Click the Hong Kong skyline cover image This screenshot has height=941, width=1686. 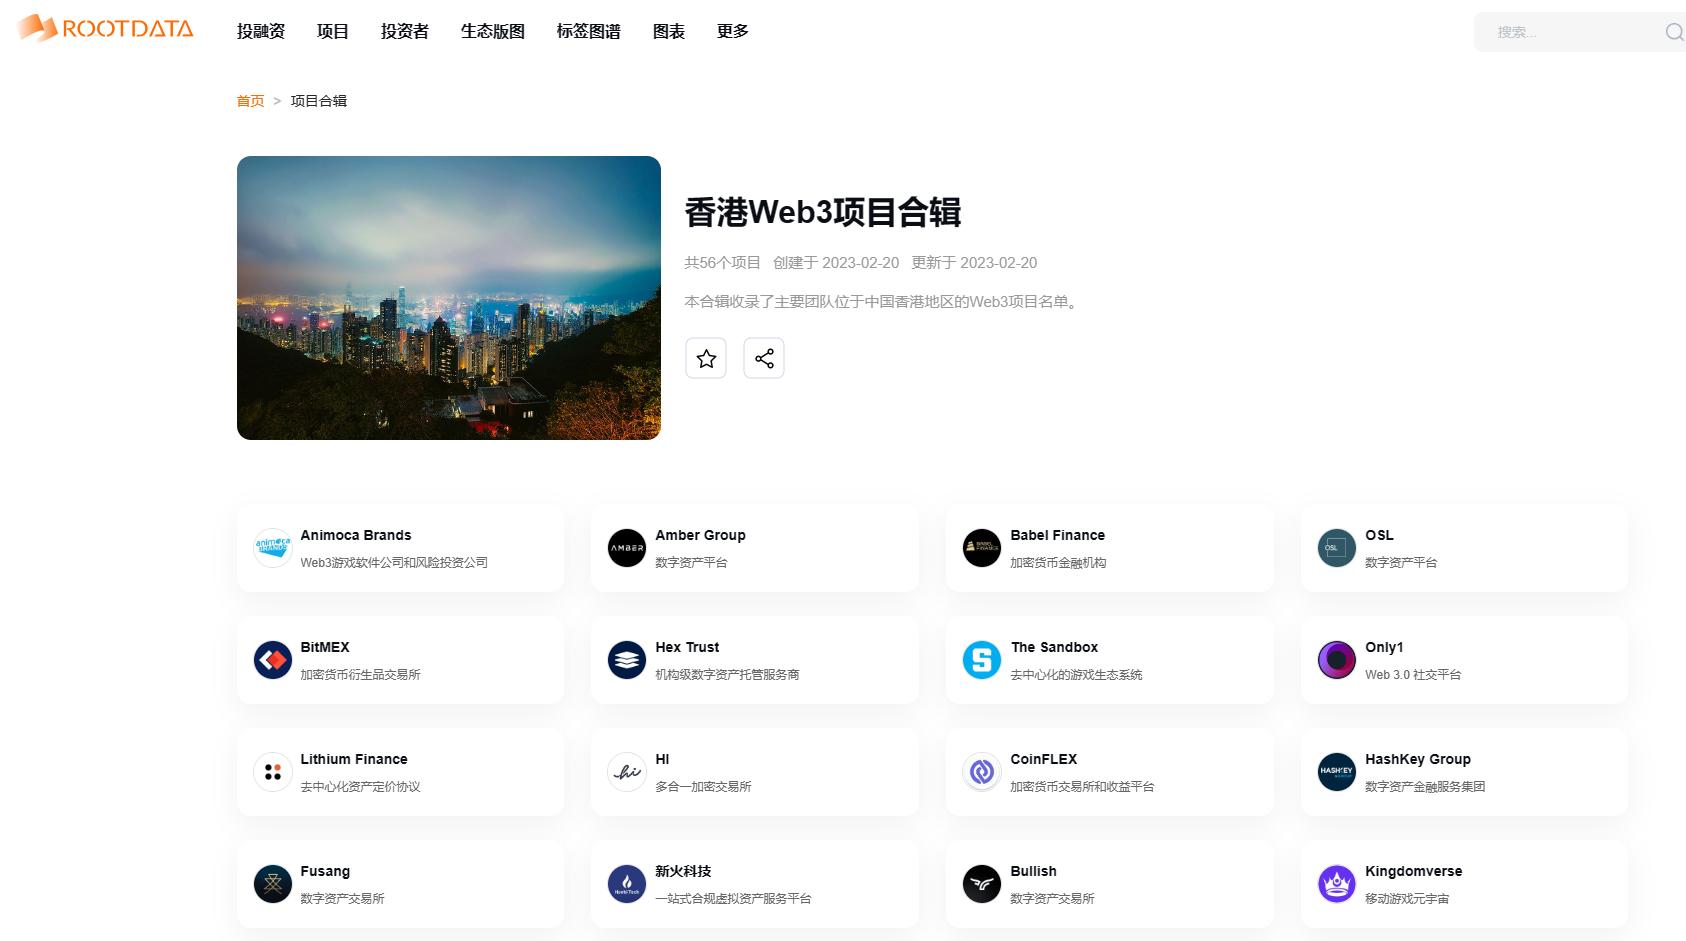point(448,297)
